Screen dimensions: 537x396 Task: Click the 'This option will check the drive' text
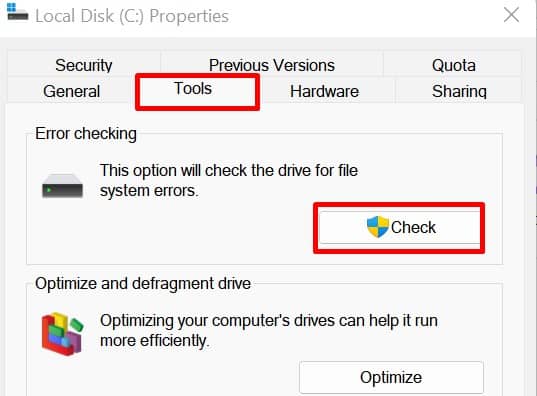pyautogui.click(x=228, y=170)
